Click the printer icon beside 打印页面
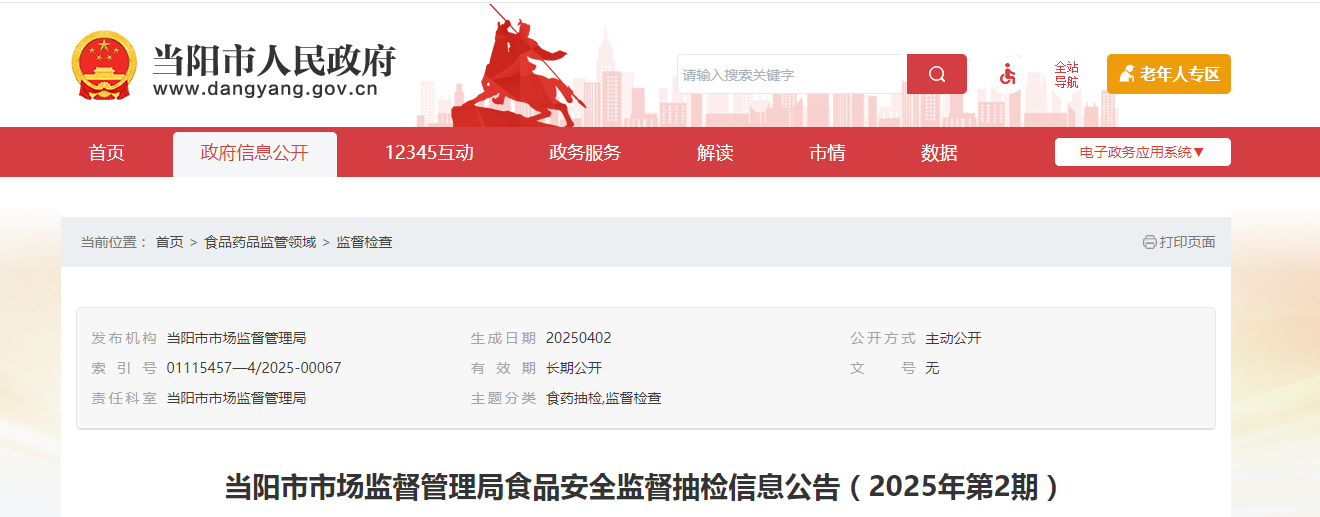Screen dimensions: 1320x517 1150,242
